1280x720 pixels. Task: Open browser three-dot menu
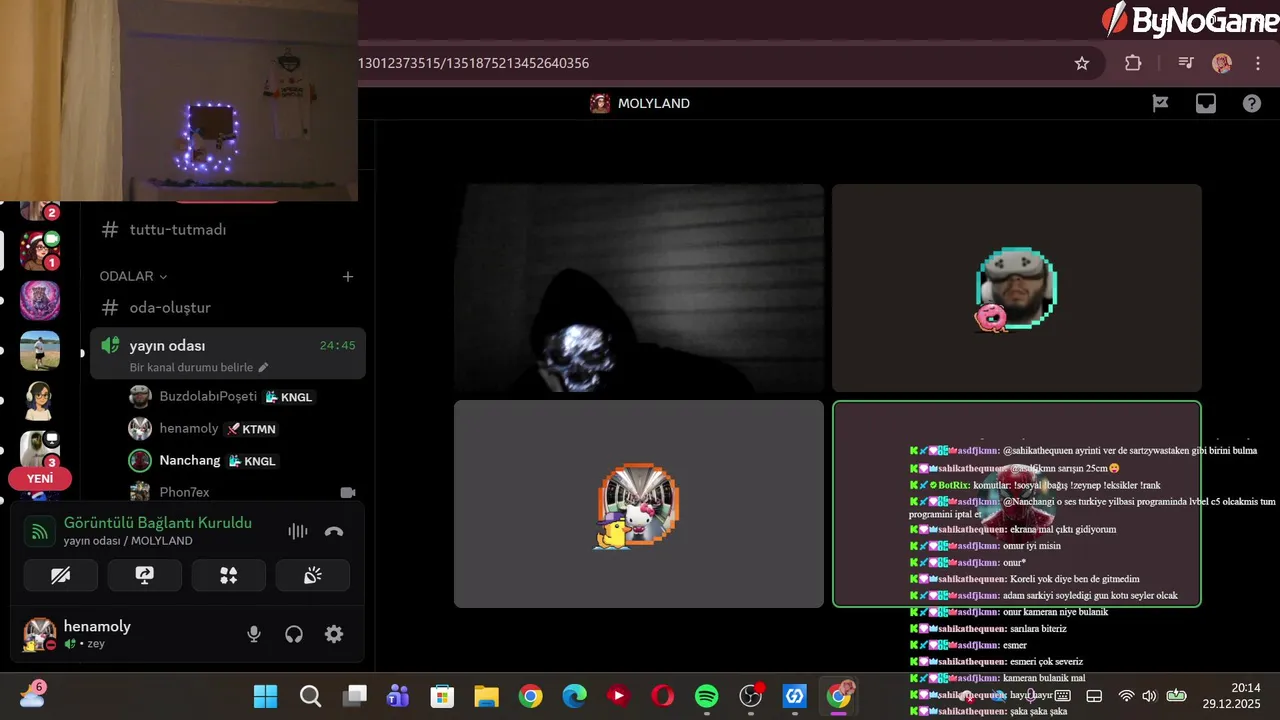pos(1258,63)
